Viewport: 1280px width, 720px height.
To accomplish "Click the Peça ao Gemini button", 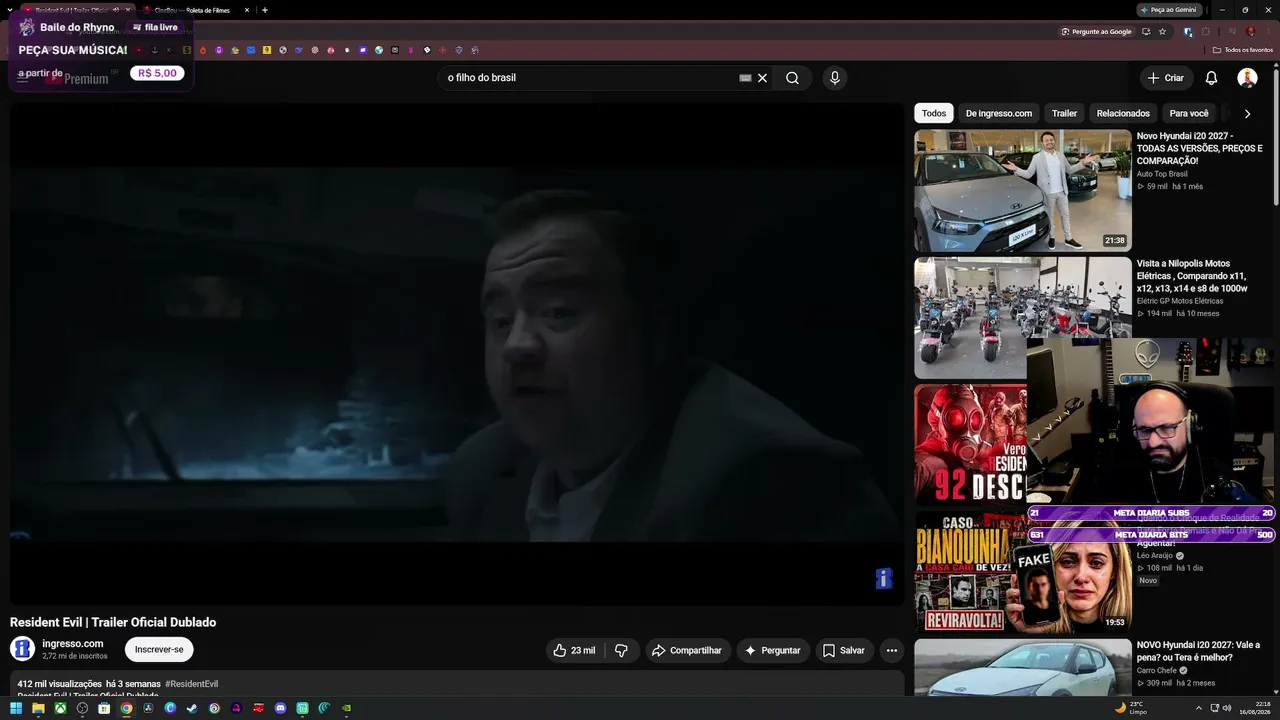I will pyautogui.click(x=1169, y=10).
